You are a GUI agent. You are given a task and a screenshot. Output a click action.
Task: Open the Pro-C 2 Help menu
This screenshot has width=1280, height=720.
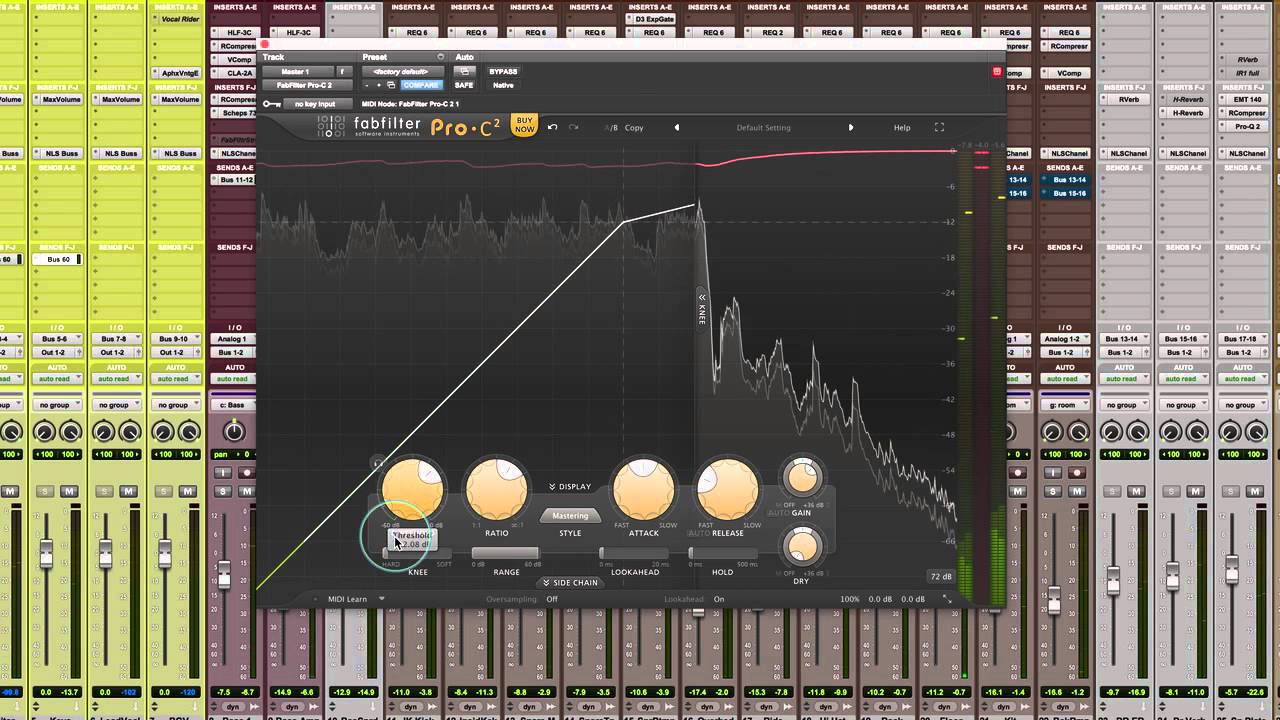902,127
